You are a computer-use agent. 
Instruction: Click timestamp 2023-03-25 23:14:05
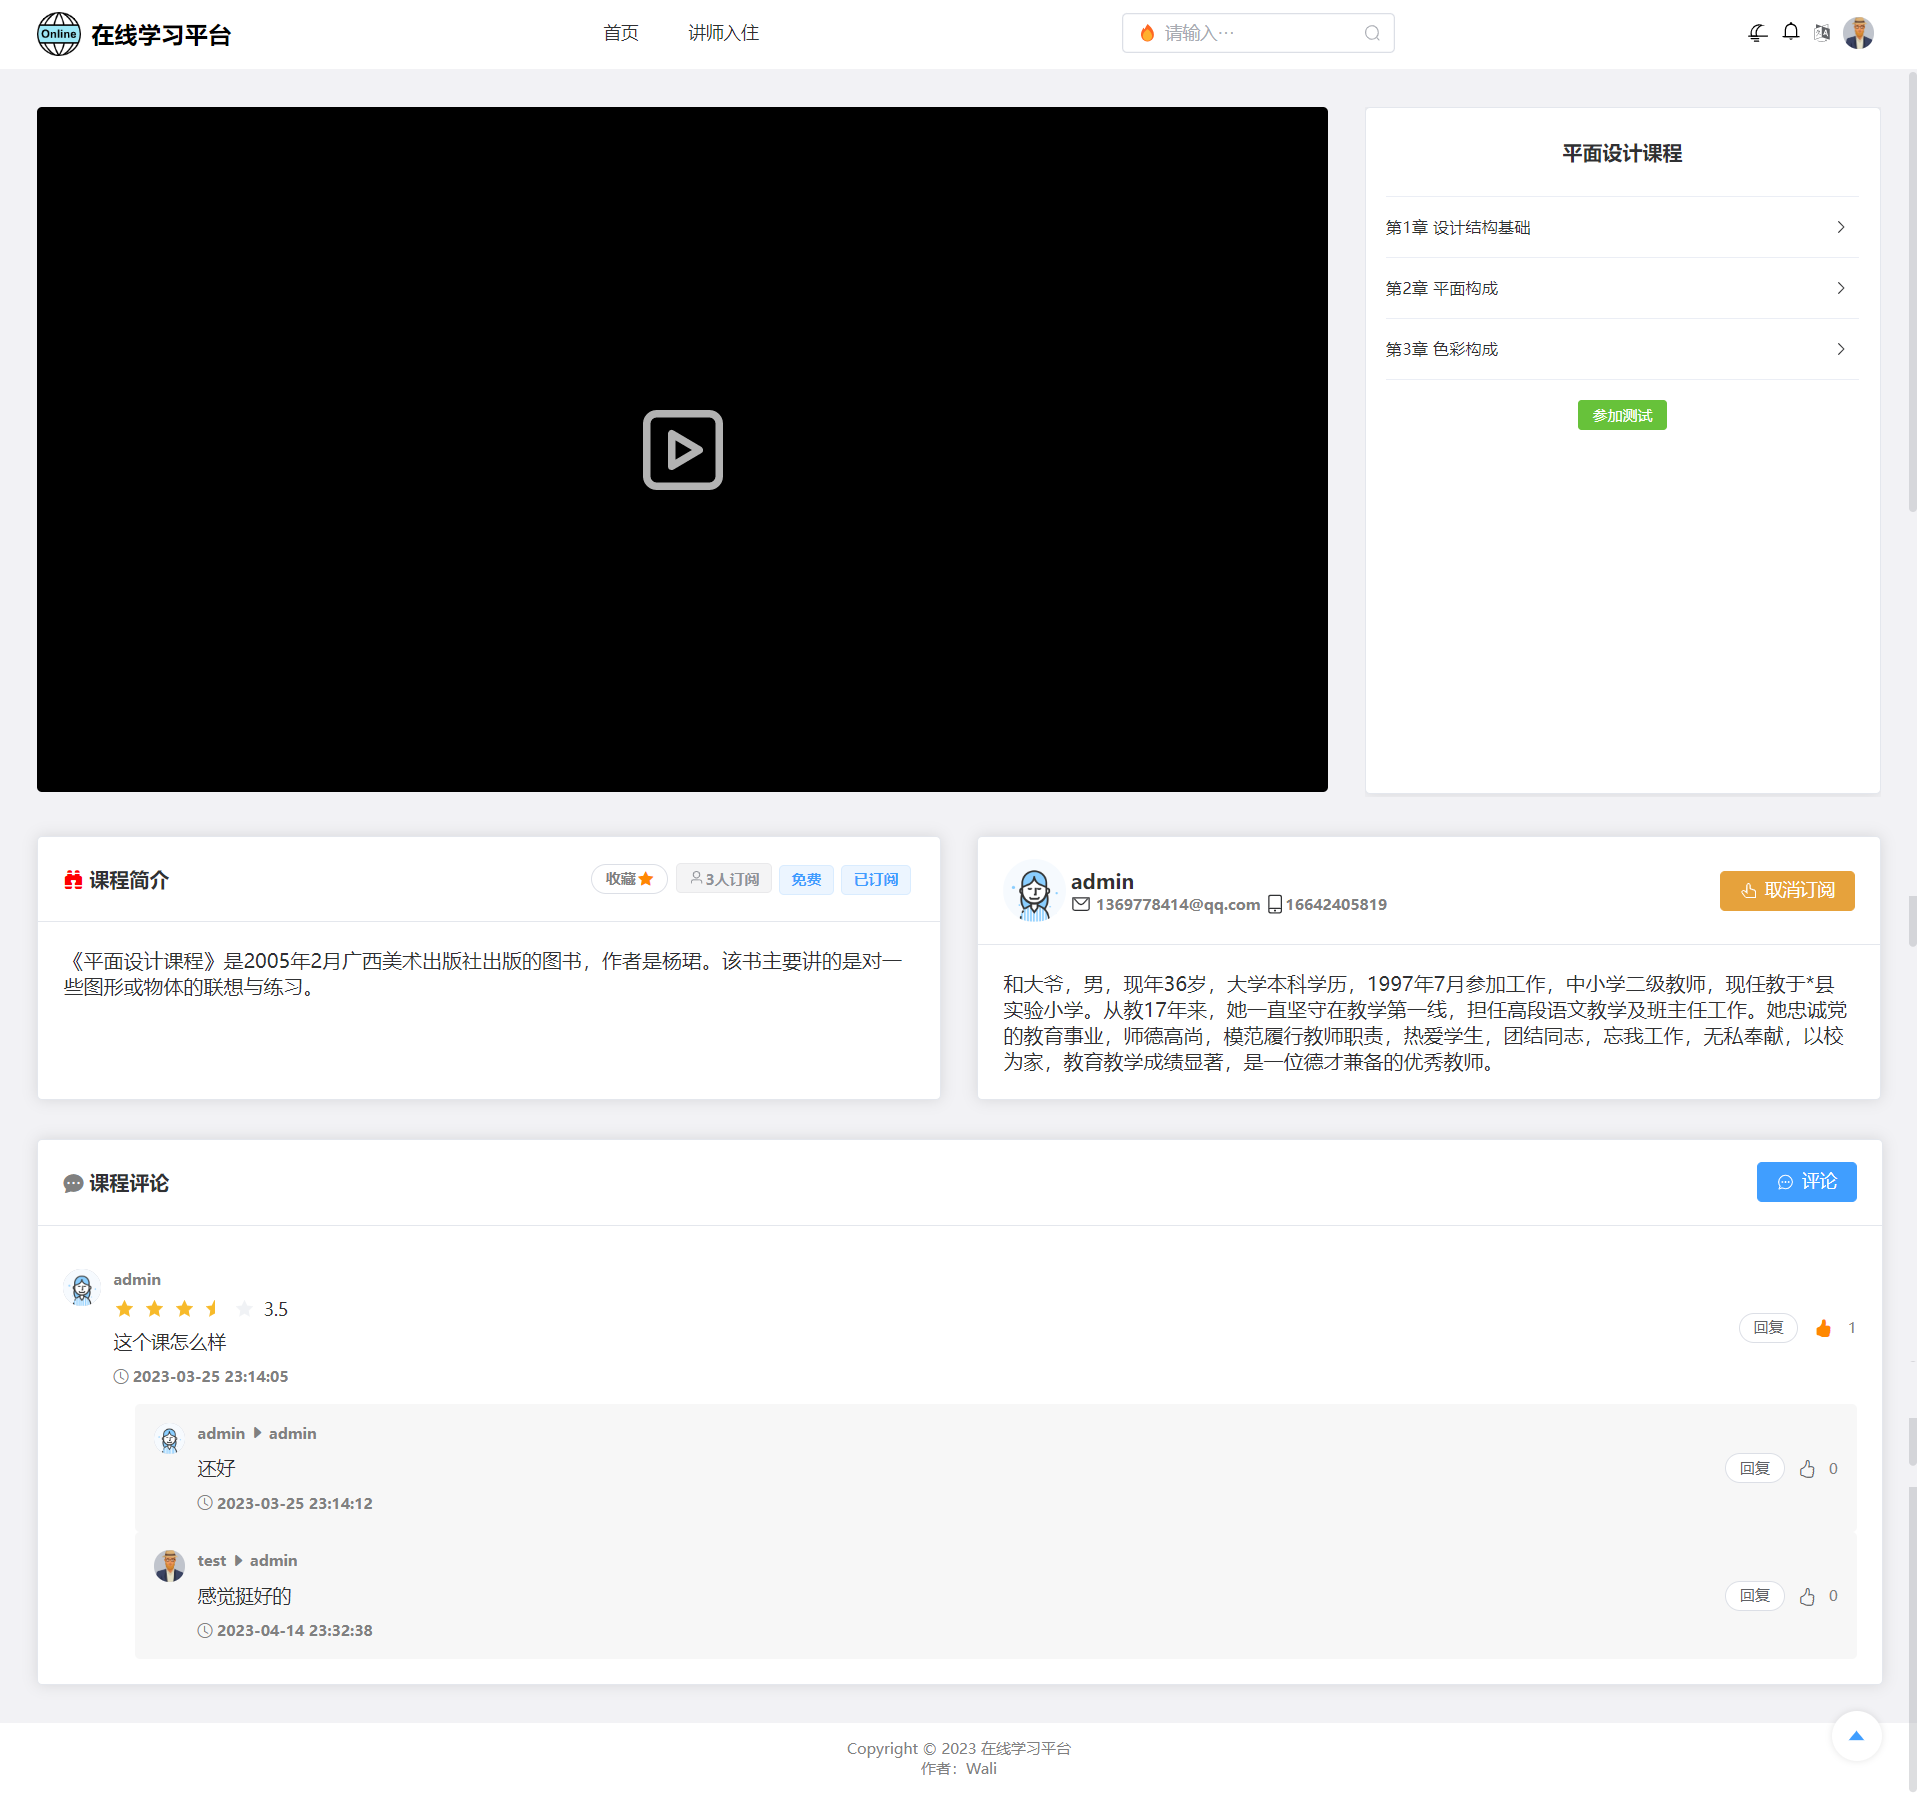210,1376
